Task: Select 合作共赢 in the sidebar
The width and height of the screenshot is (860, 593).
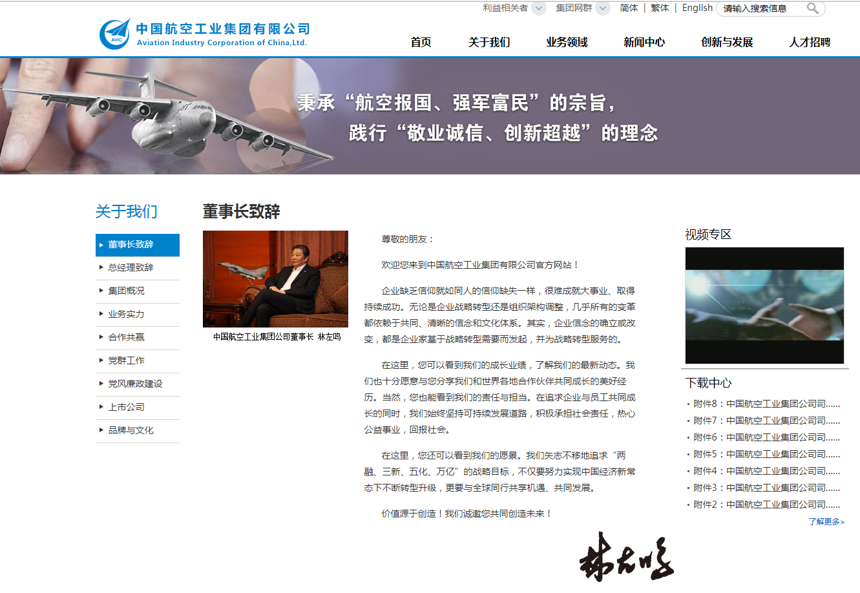Action: [138, 337]
